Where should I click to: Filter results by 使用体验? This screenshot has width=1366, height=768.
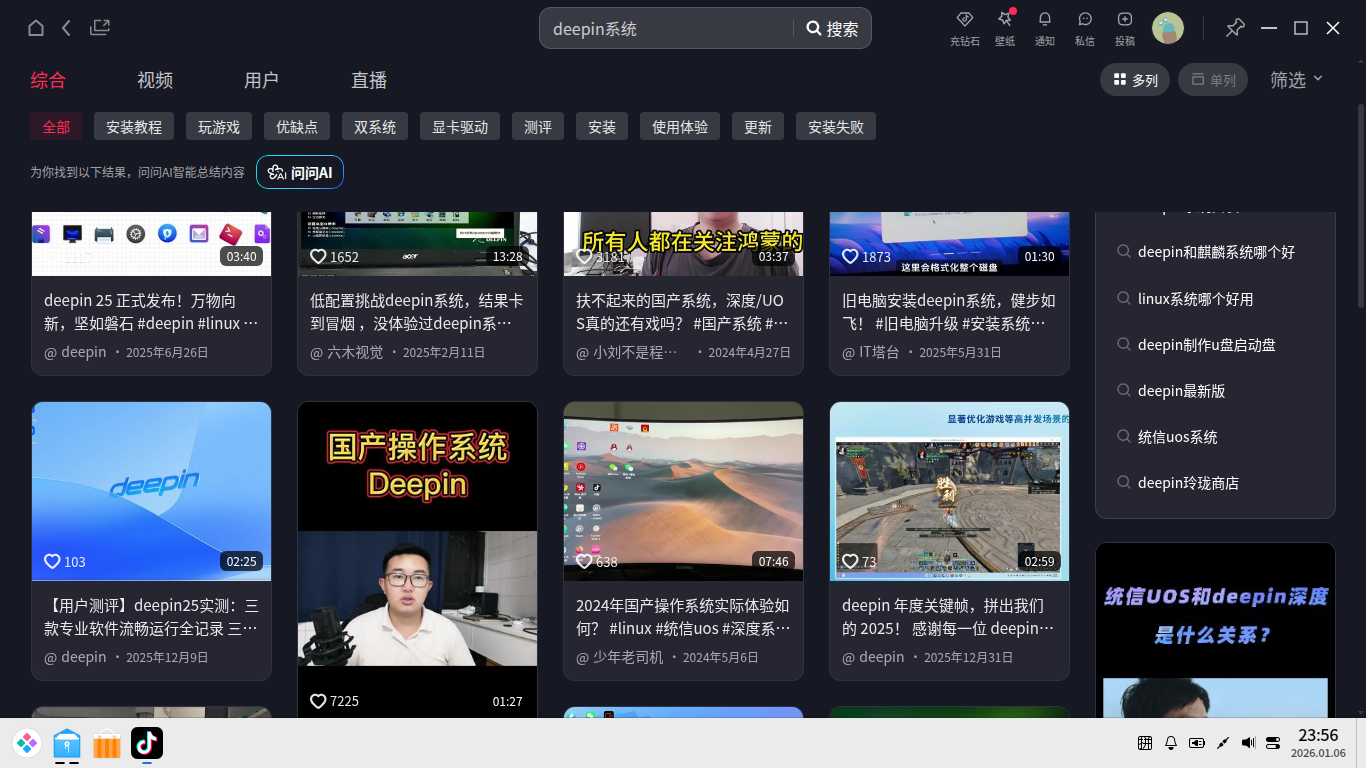pyautogui.click(x=680, y=127)
